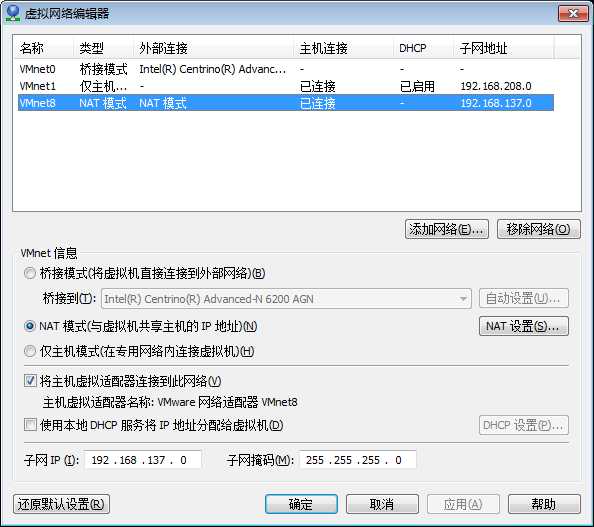594x527 pixels.
Task: Click the 还原默认设置 button
Action: (x=61, y=504)
